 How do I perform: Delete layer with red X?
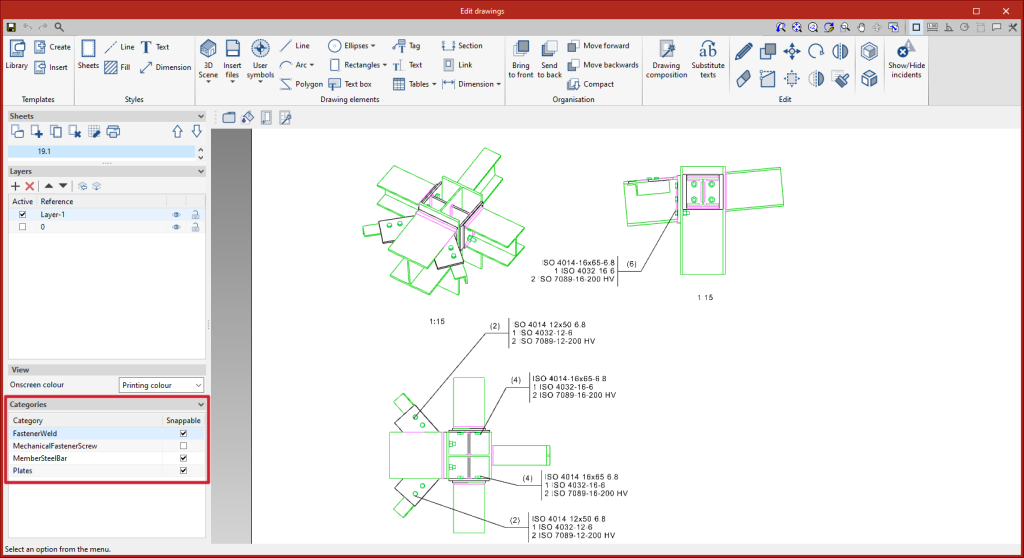tap(29, 186)
